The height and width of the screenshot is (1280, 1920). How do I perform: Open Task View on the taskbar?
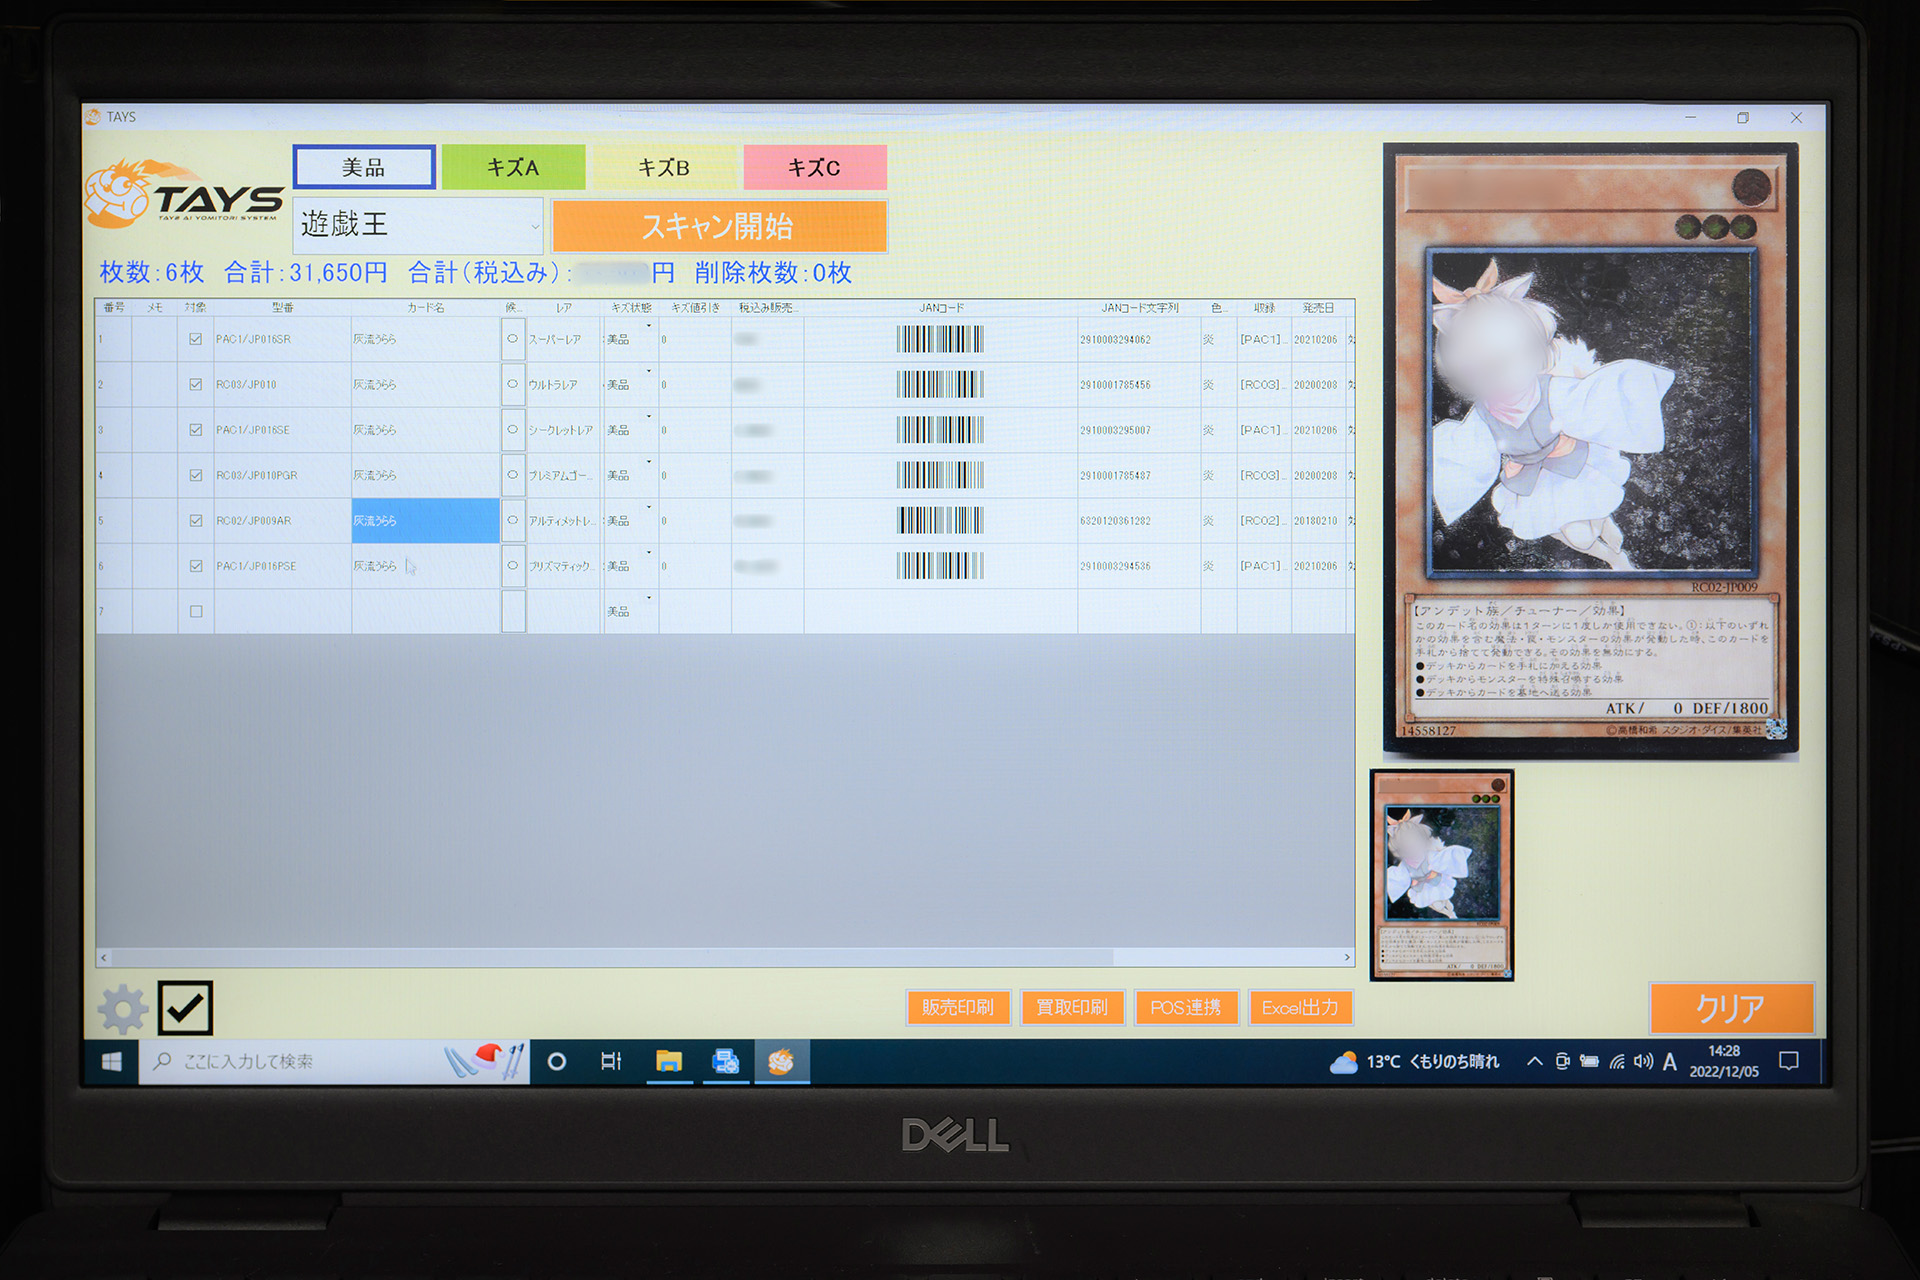click(611, 1061)
